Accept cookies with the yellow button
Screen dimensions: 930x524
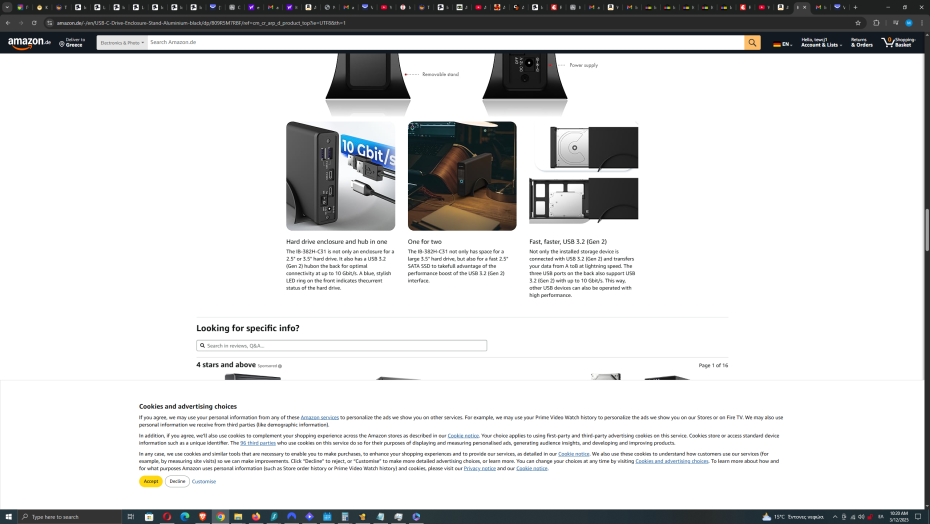pos(151,481)
